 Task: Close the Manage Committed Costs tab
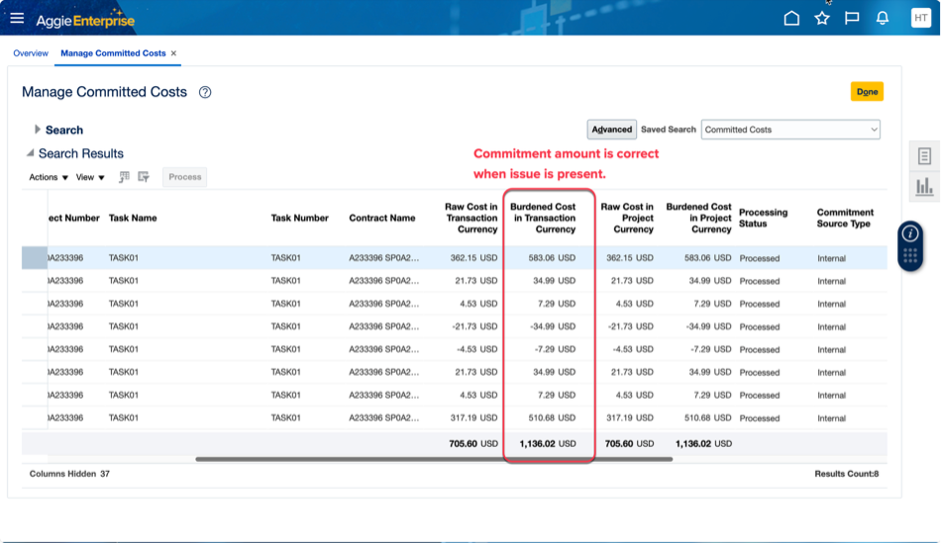[x=173, y=53]
